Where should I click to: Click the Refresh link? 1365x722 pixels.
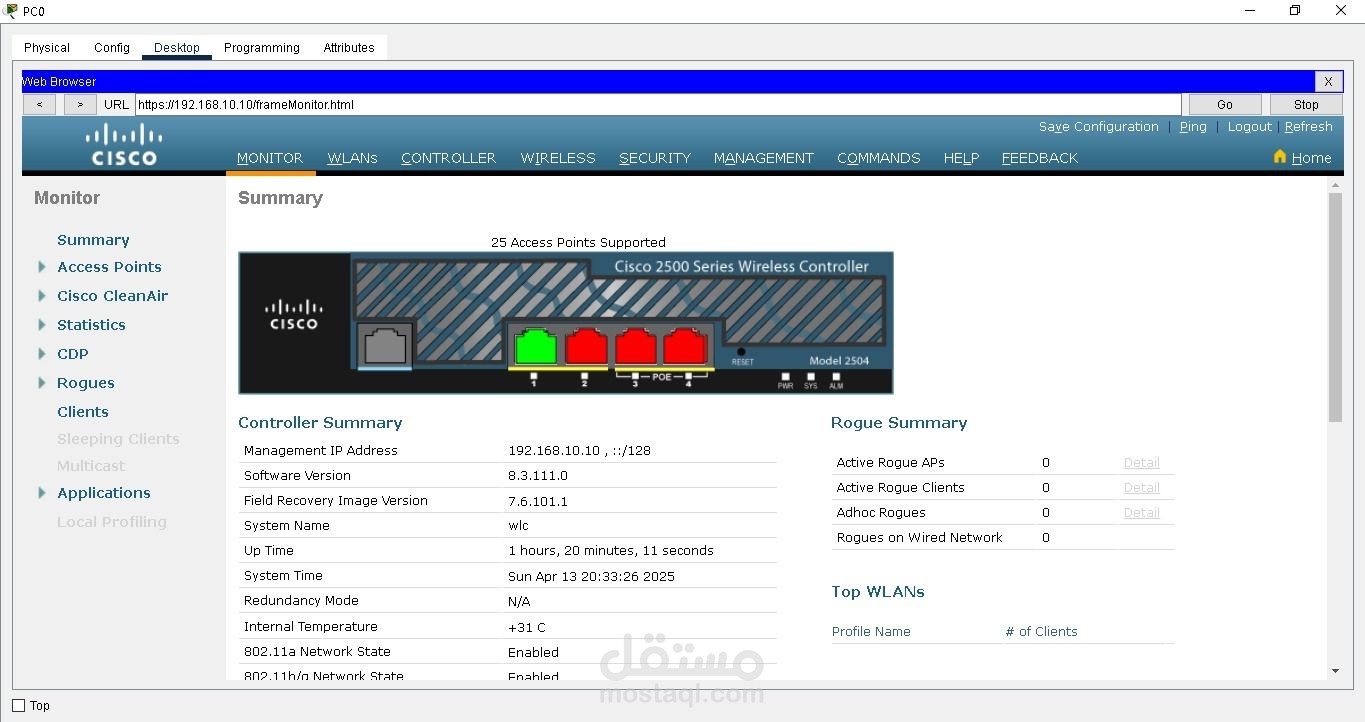pos(1309,127)
